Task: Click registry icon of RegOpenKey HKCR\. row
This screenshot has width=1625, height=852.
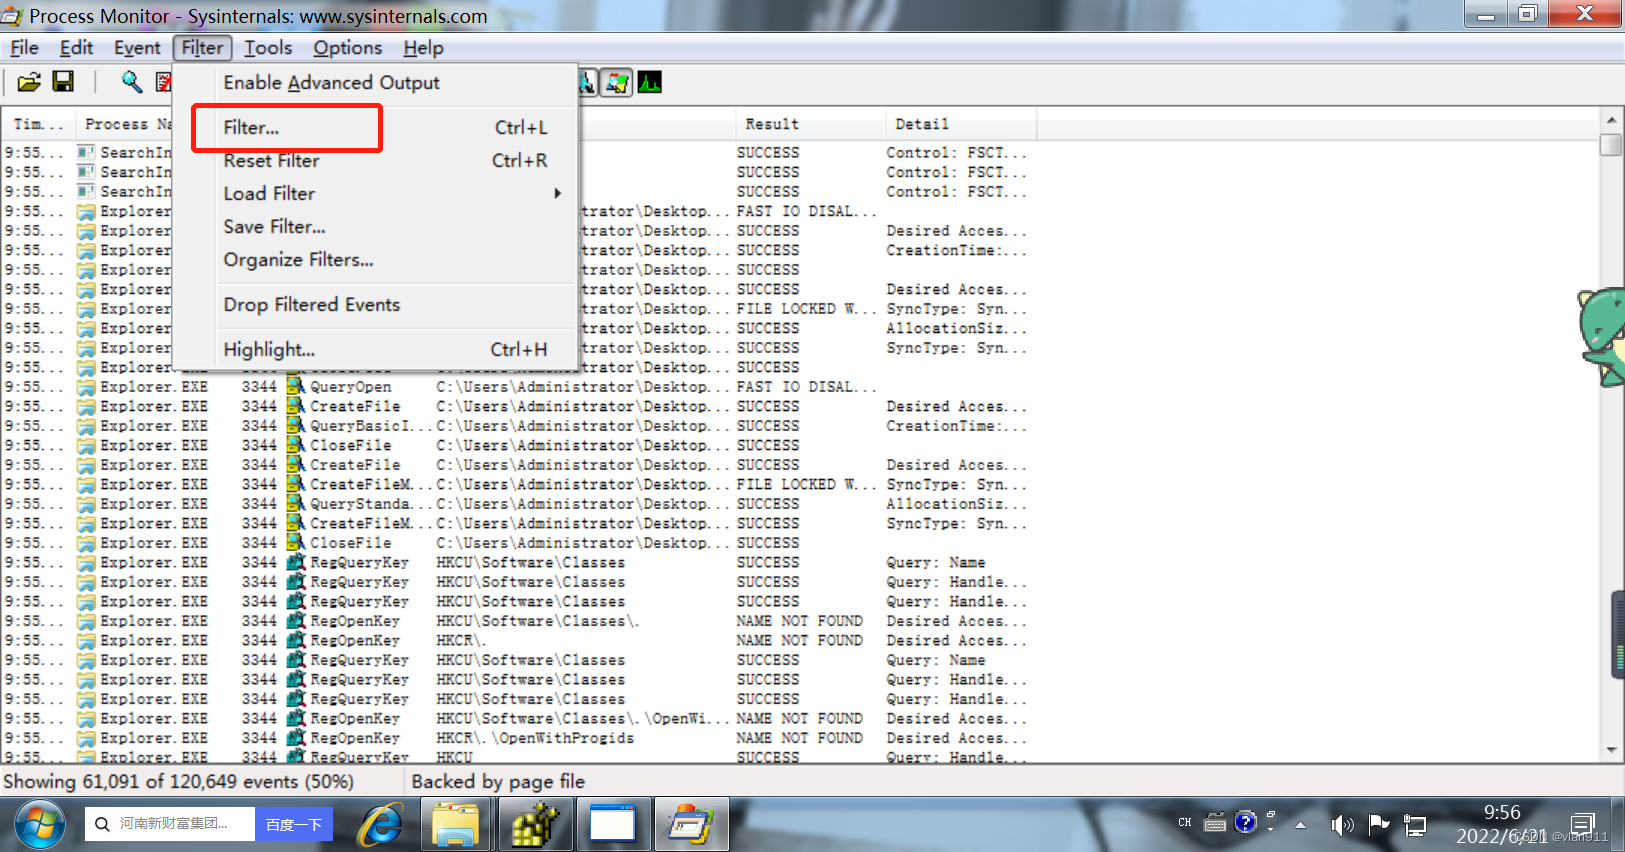Action: click(296, 640)
